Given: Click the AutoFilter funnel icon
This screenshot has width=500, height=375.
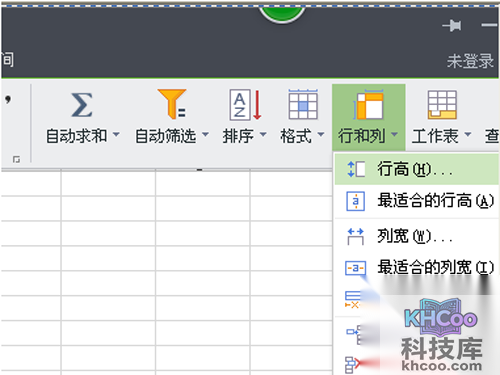Looking at the screenshot, I should [x=172, y=104].
